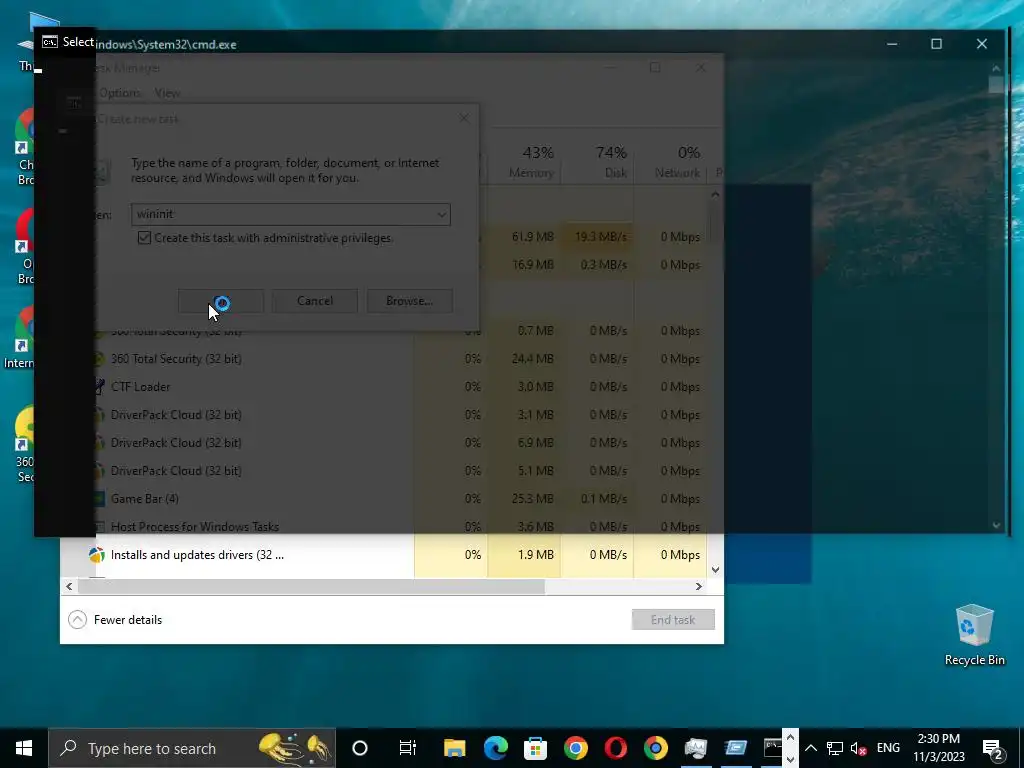The image size is (1024, 768).
Task: Click cmd.exe scrollbar down arrow
Action: 996,525
